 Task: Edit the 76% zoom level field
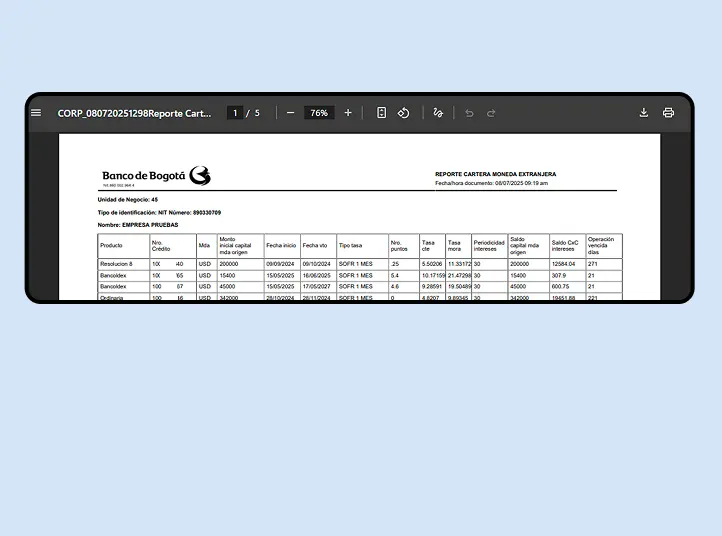coord(319,113)
